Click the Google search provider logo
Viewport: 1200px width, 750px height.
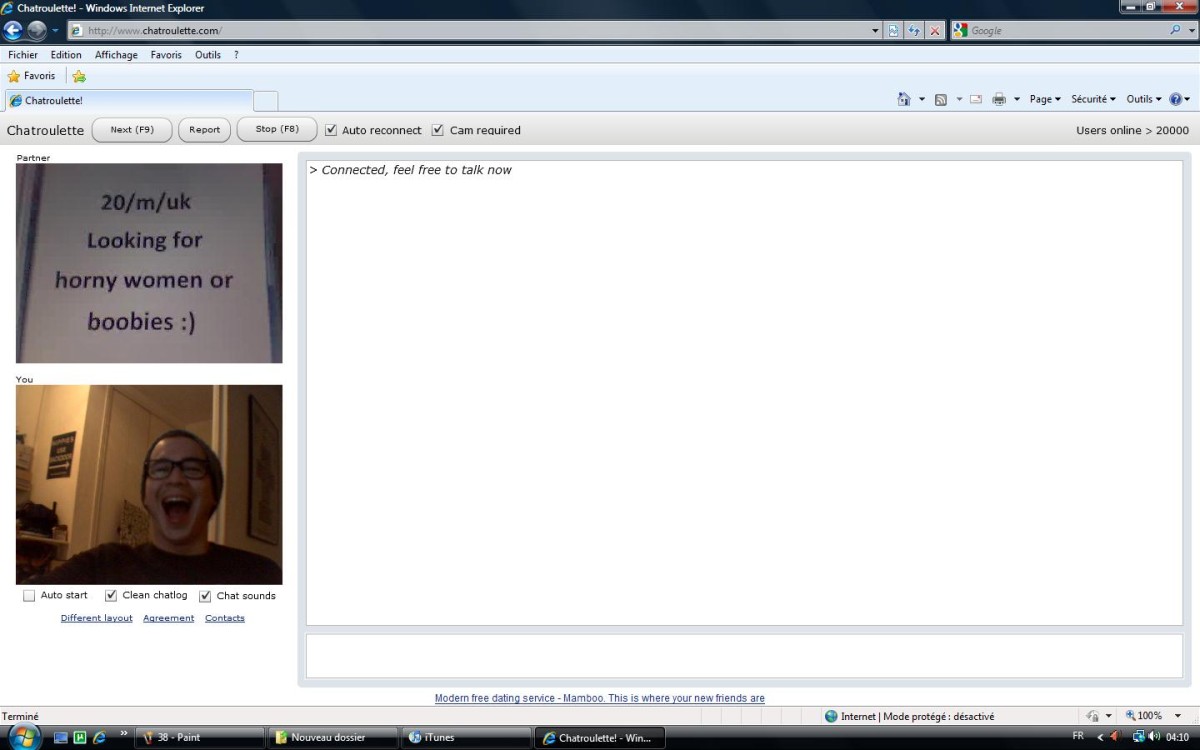click(x=961, y=30)
